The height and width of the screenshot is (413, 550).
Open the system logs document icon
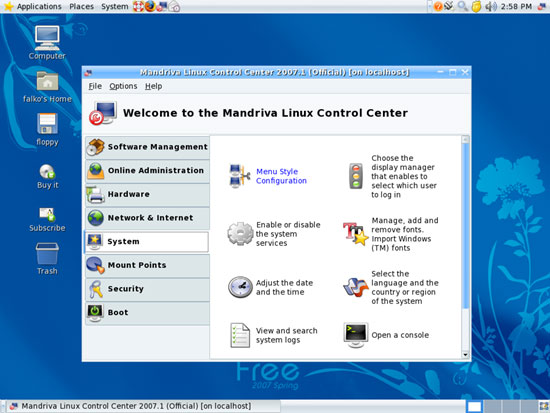pyautogui.click(x=240, y=335)
